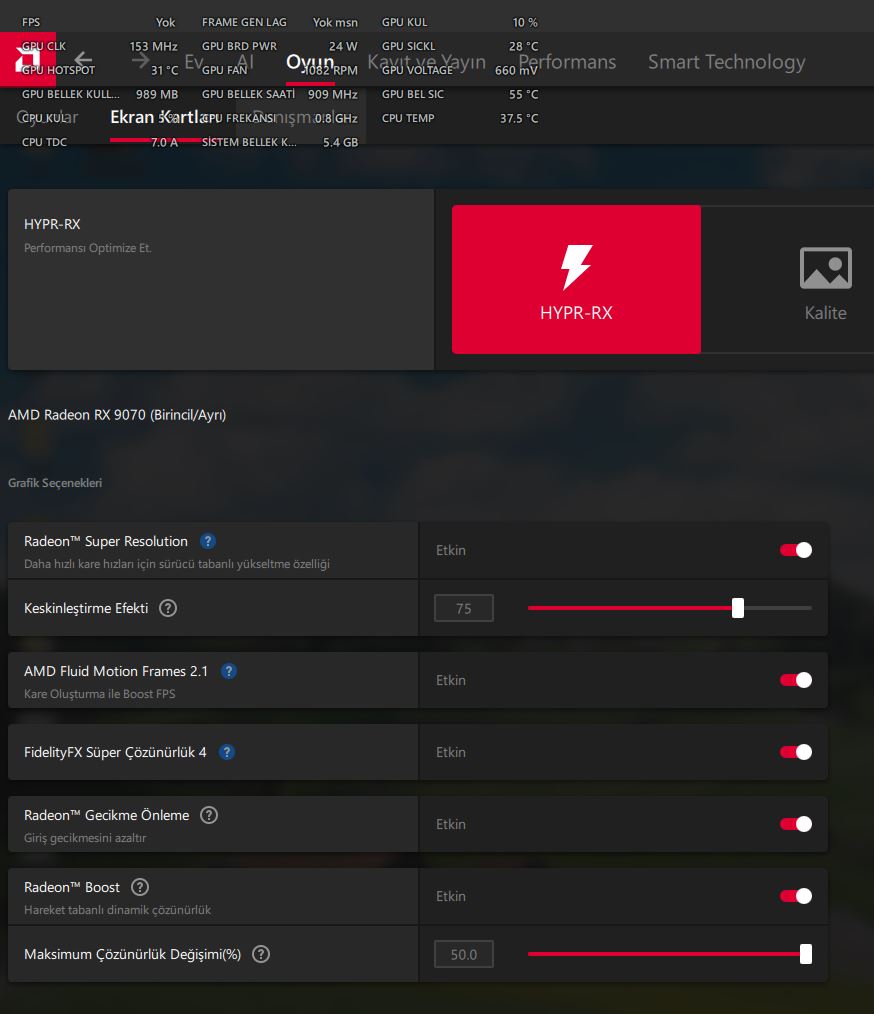Click the CPU TEMP overlay label

[408, 118]
